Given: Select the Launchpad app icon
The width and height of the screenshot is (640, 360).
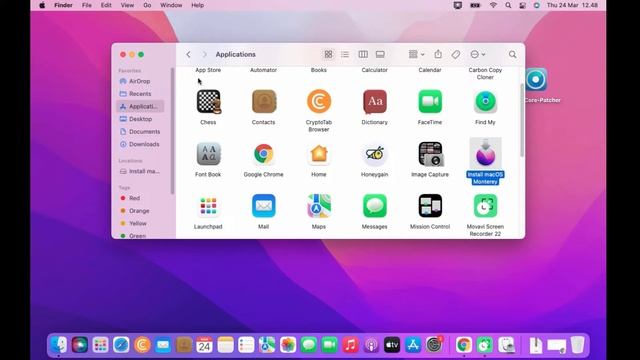Looking at the screenshot, I should click(209, 206).
